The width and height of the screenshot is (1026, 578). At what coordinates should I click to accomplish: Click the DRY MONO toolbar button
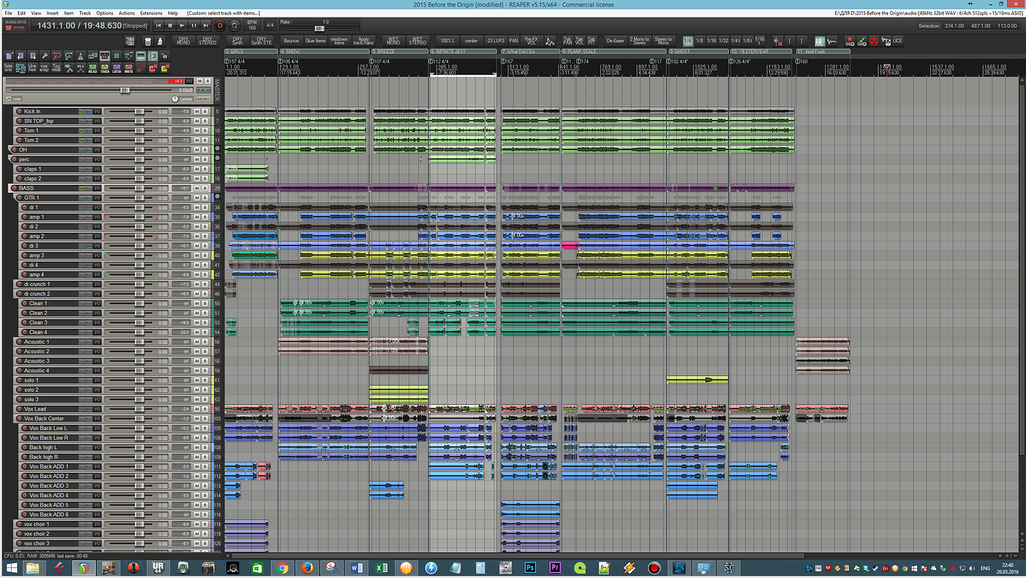(183, 41)
